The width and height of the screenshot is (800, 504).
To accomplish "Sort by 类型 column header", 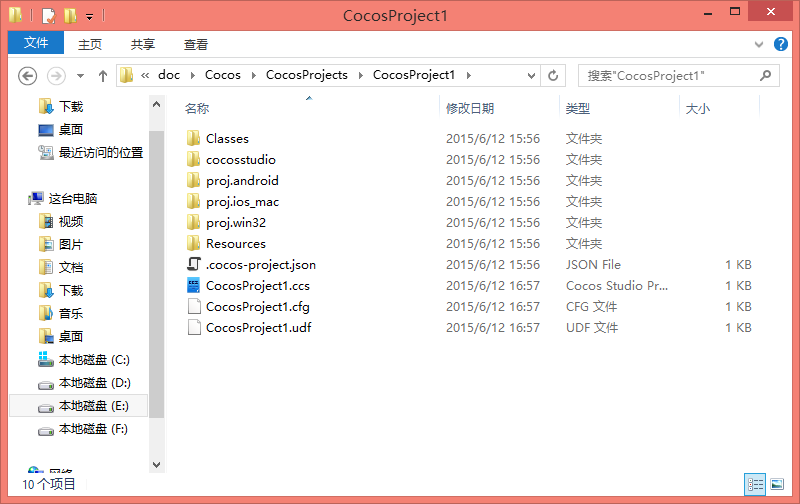I will coord(578,108).
